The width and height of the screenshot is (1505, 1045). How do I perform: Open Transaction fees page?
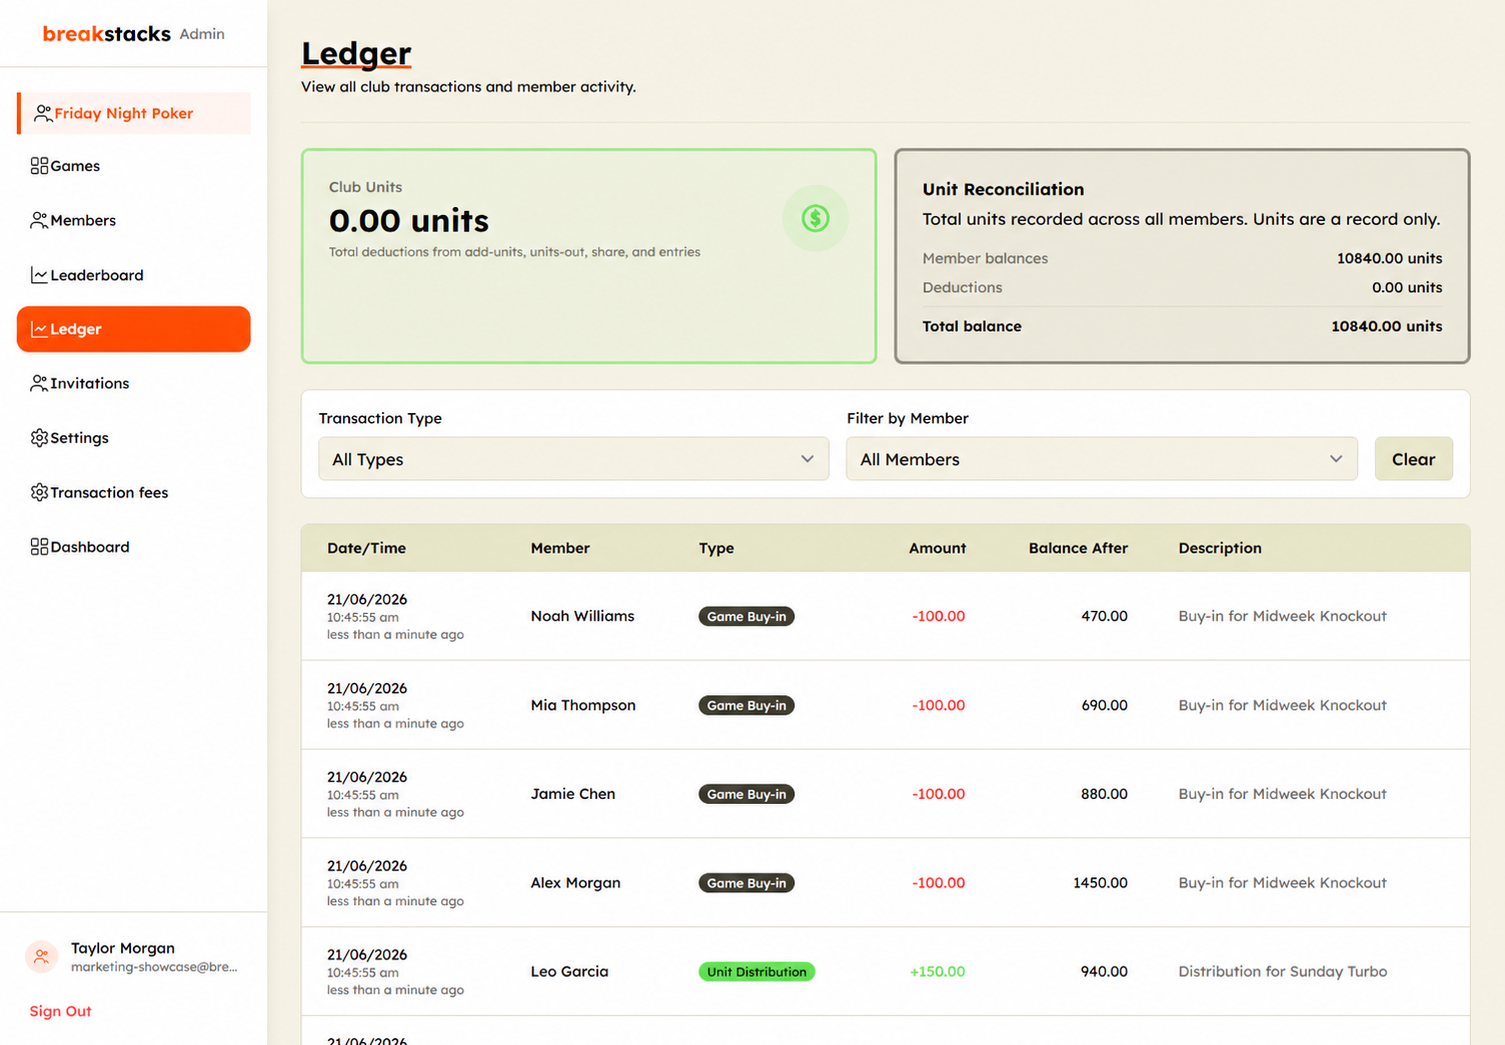point(133,492)
